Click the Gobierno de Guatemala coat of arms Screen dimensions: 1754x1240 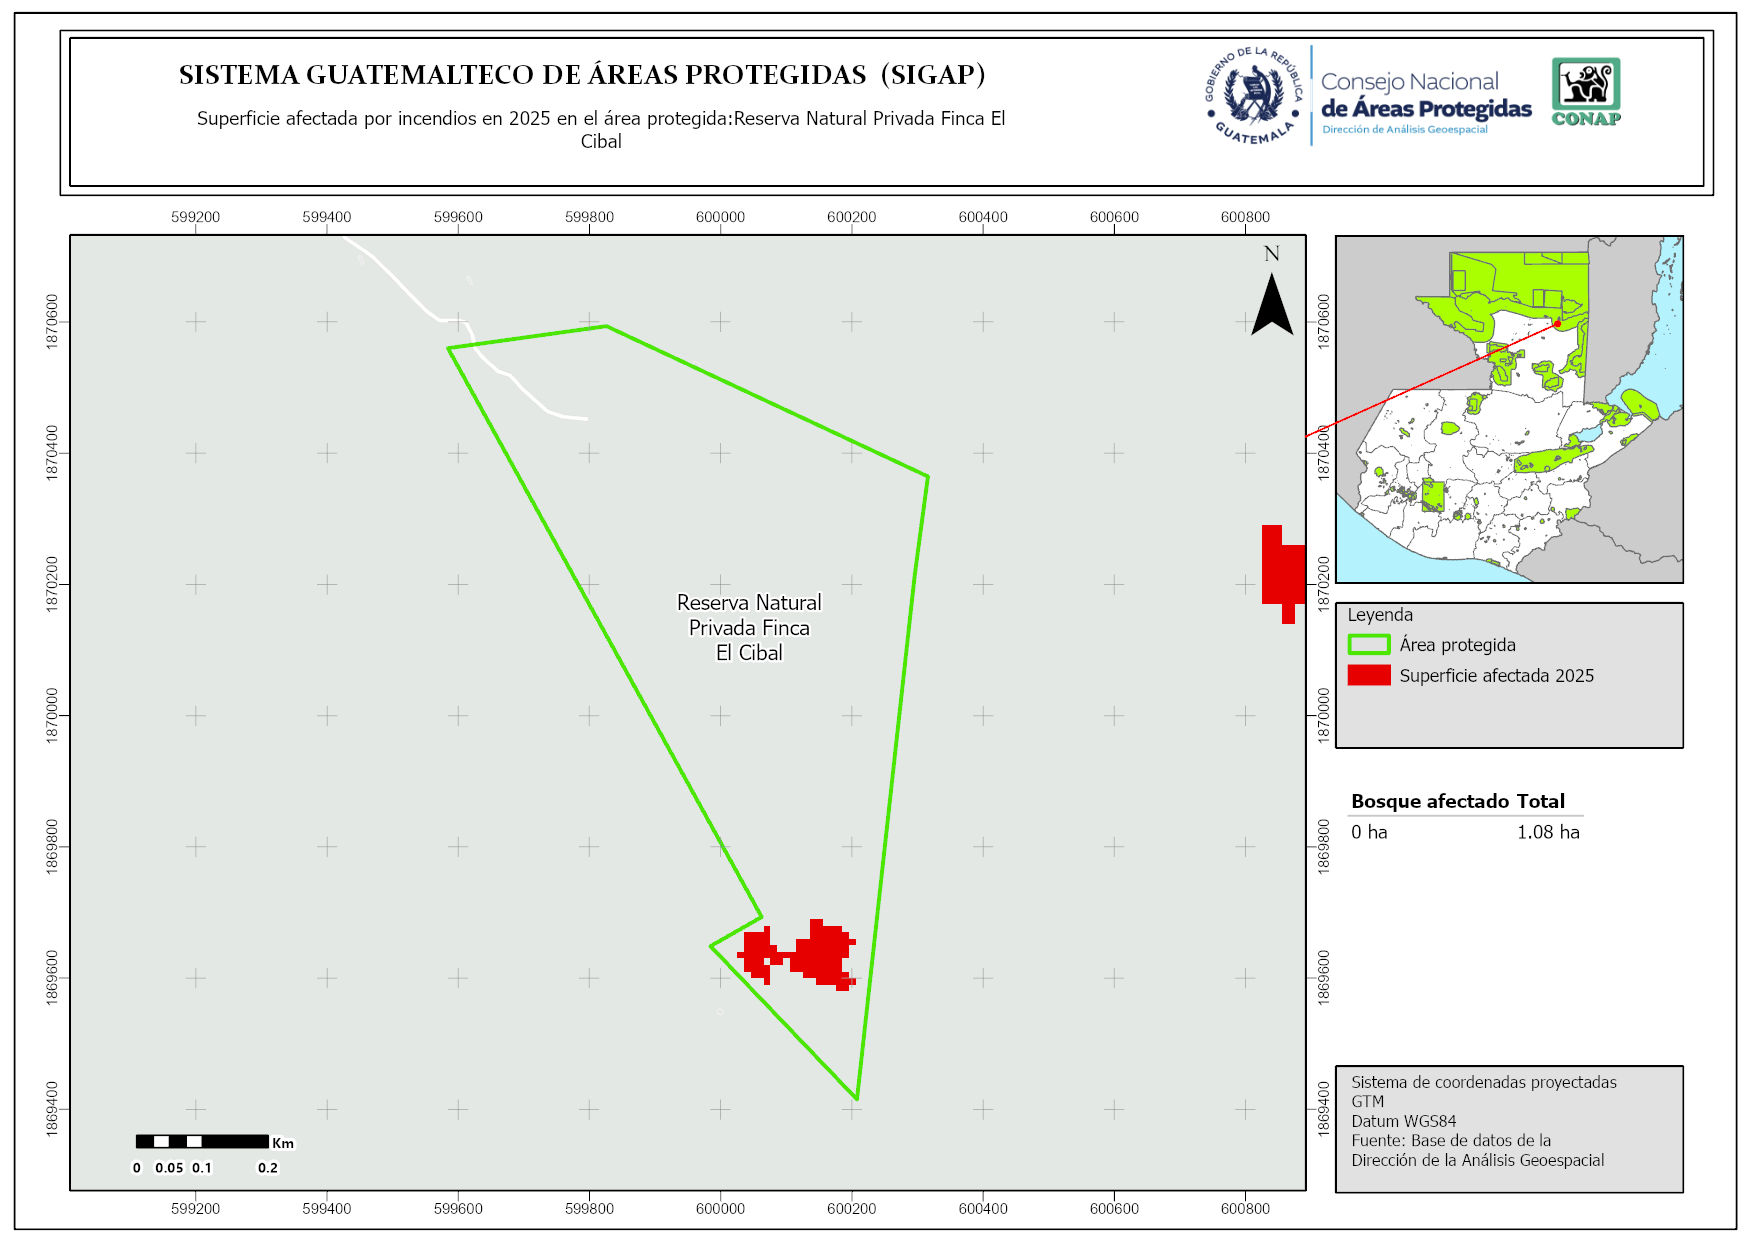click(x=1254, y=97)
